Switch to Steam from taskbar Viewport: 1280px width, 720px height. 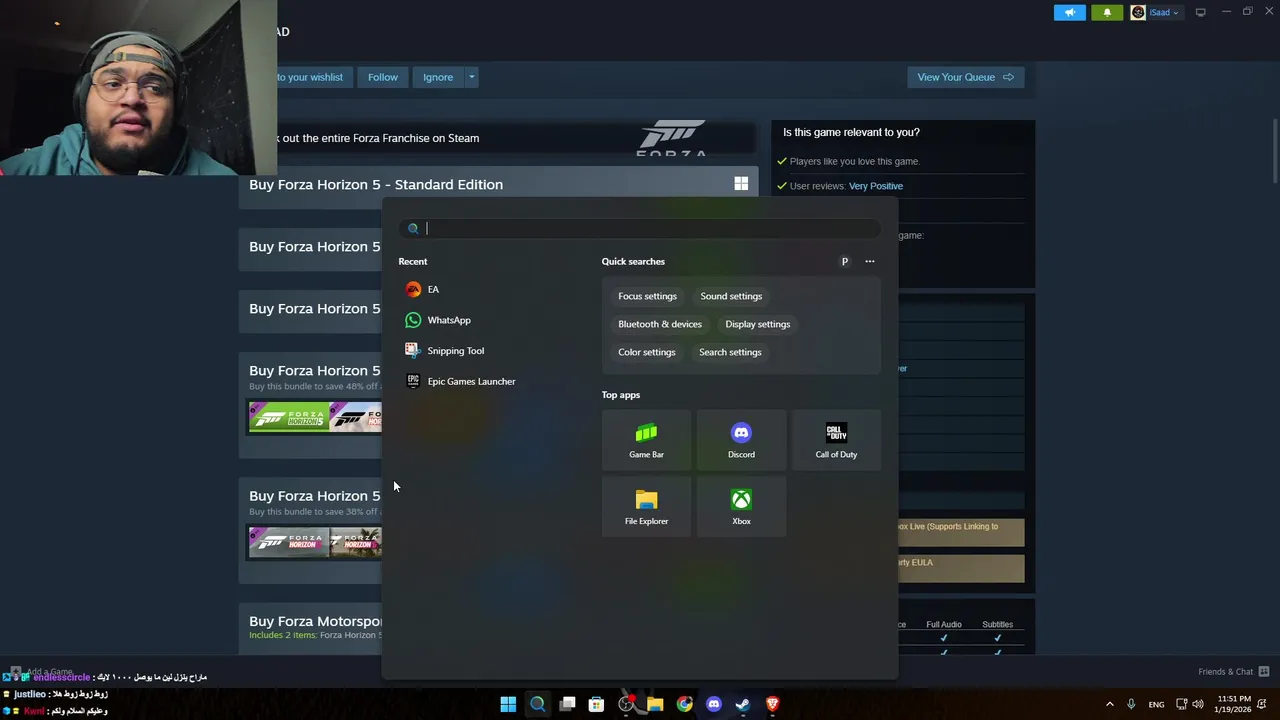(x=743, y=704)
